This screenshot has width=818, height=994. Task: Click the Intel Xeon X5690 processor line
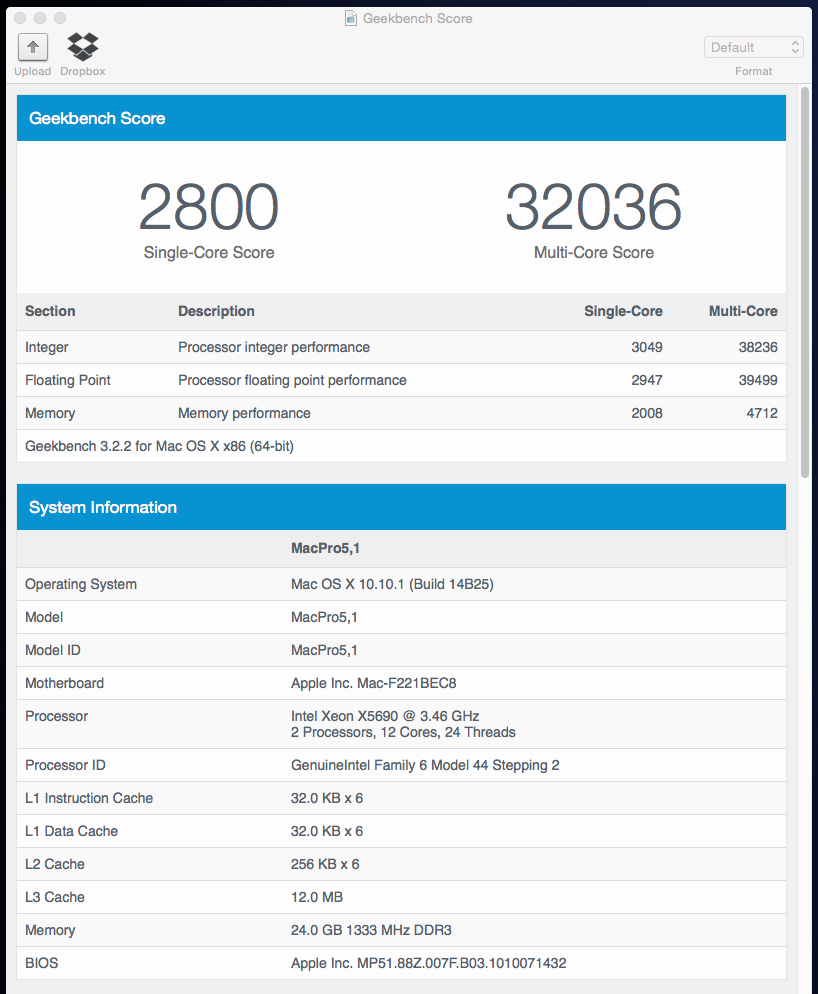tap(385, 716)
